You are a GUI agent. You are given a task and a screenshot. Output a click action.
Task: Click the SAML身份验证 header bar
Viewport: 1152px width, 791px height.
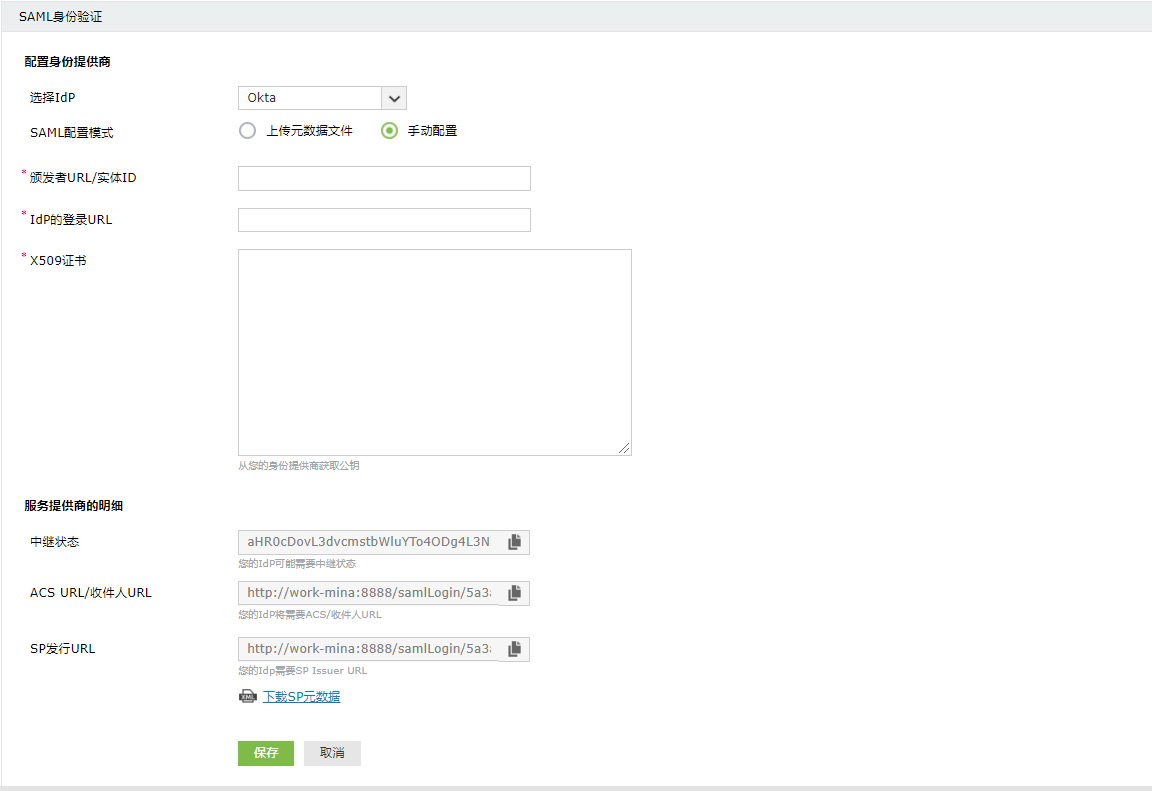(x=60, y=16)
